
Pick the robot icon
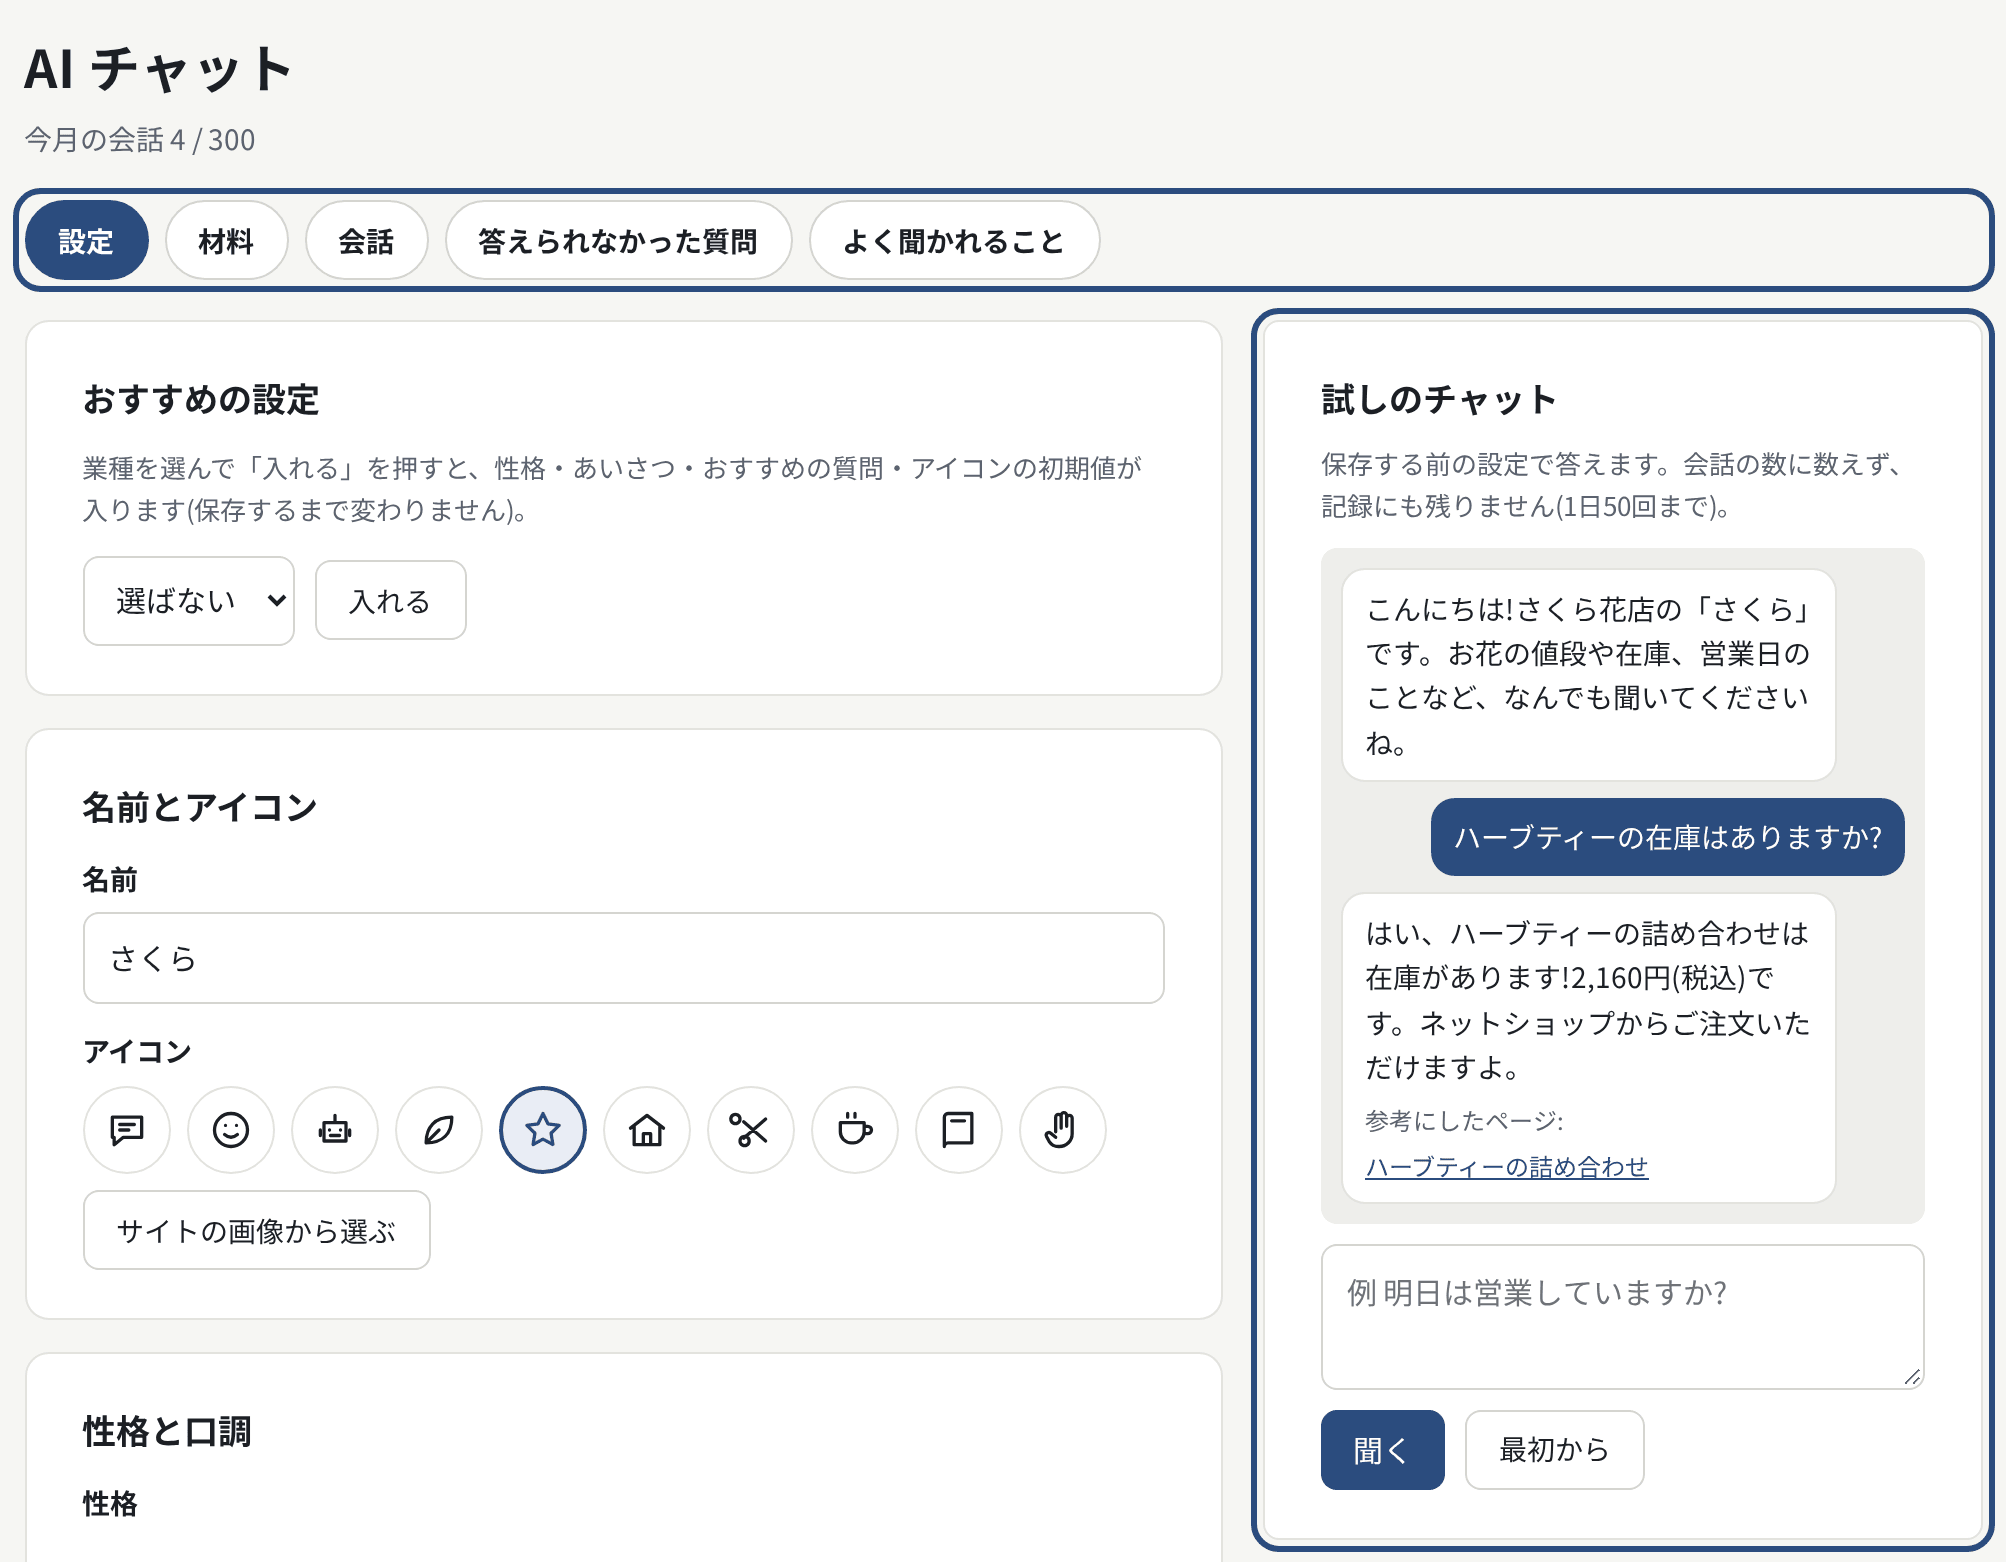pyautogui.click(x=335, y=1130)
